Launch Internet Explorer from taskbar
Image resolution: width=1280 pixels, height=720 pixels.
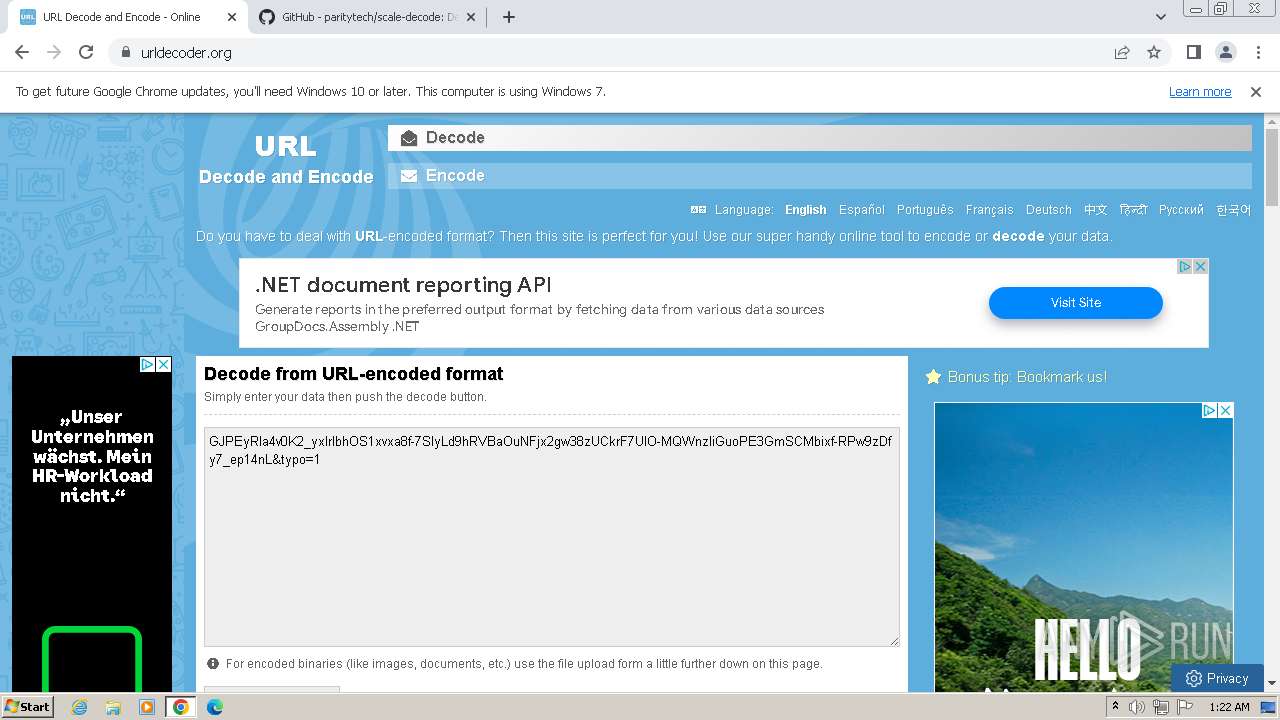(x=79, y=707)
